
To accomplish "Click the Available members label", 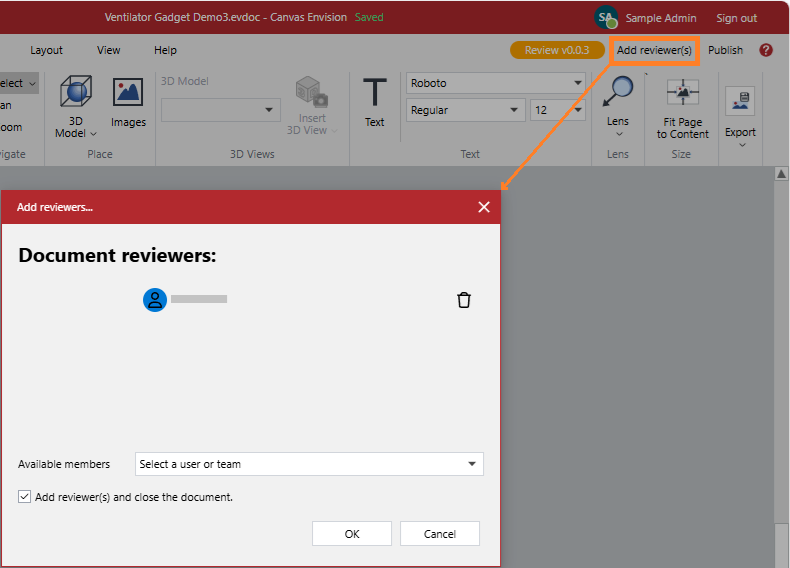I will 64,464.
